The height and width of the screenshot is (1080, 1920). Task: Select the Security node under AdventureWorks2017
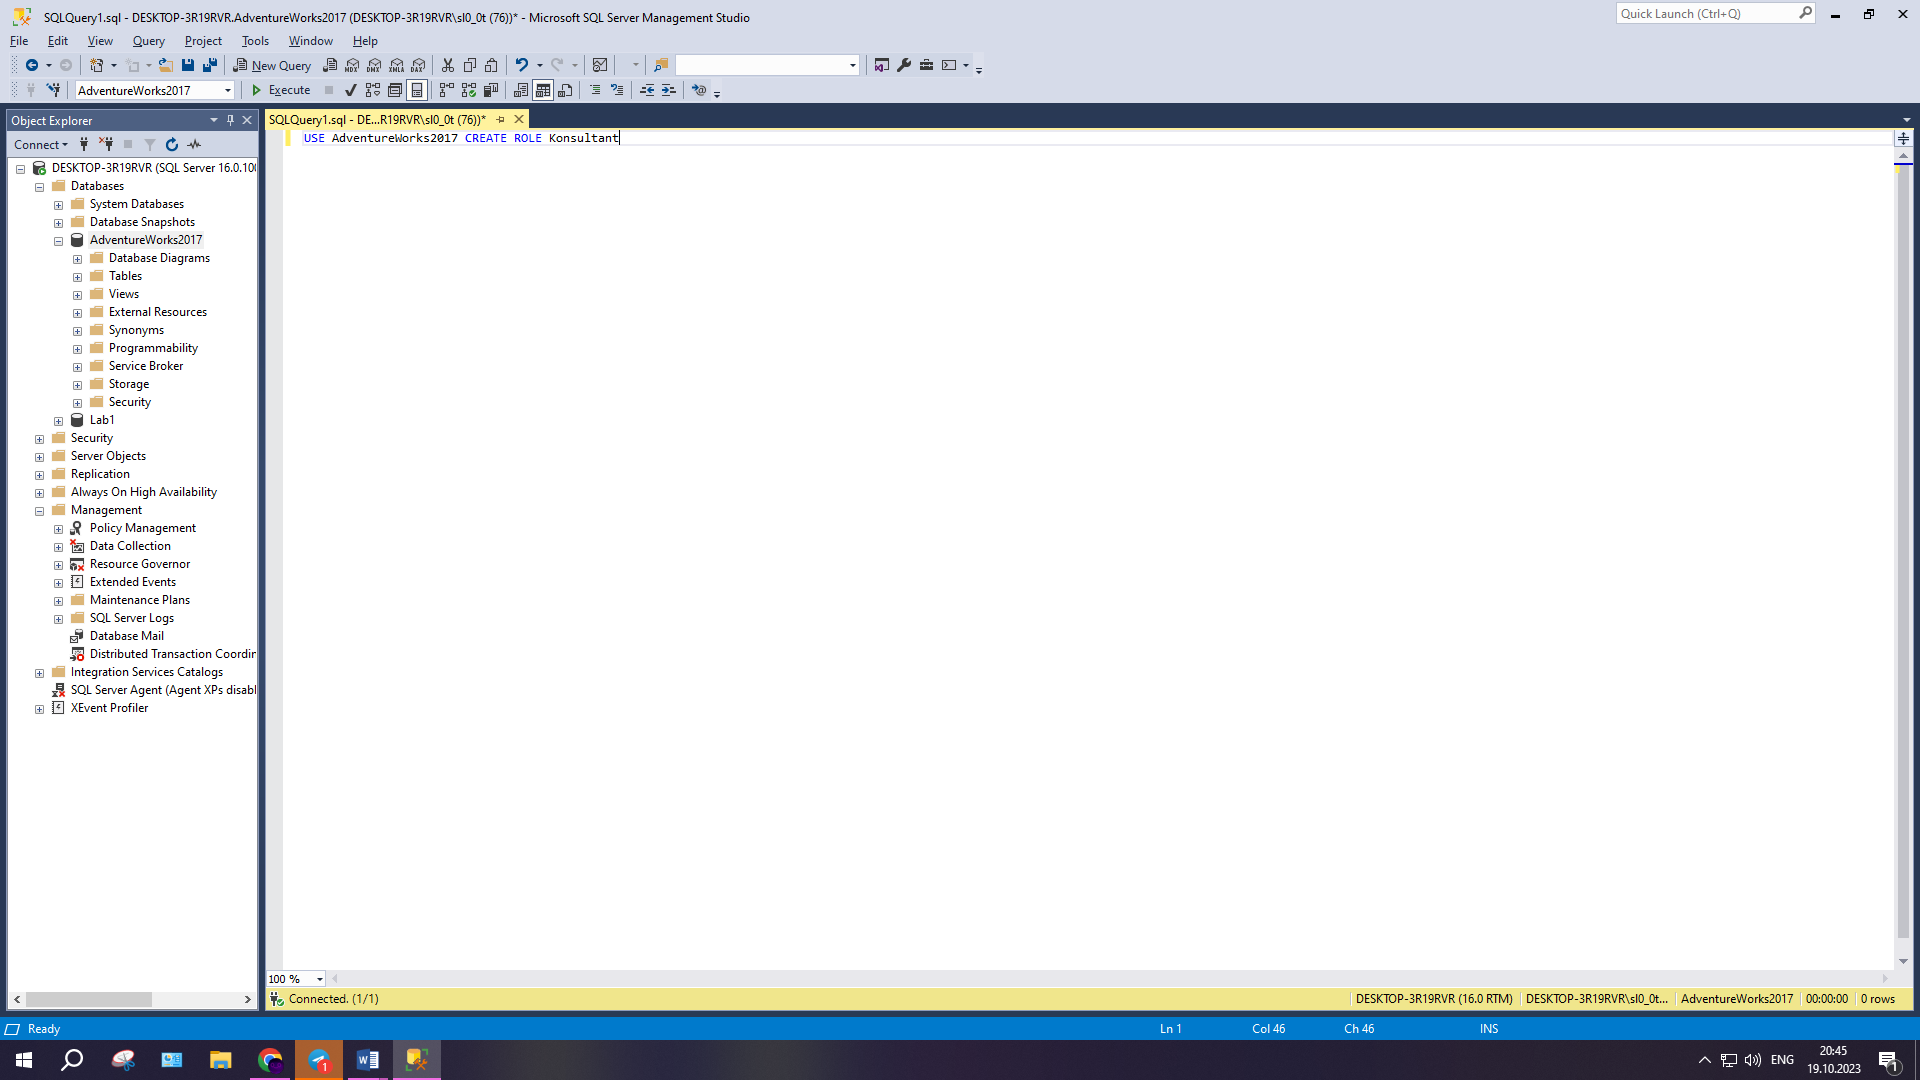point(130,402)
